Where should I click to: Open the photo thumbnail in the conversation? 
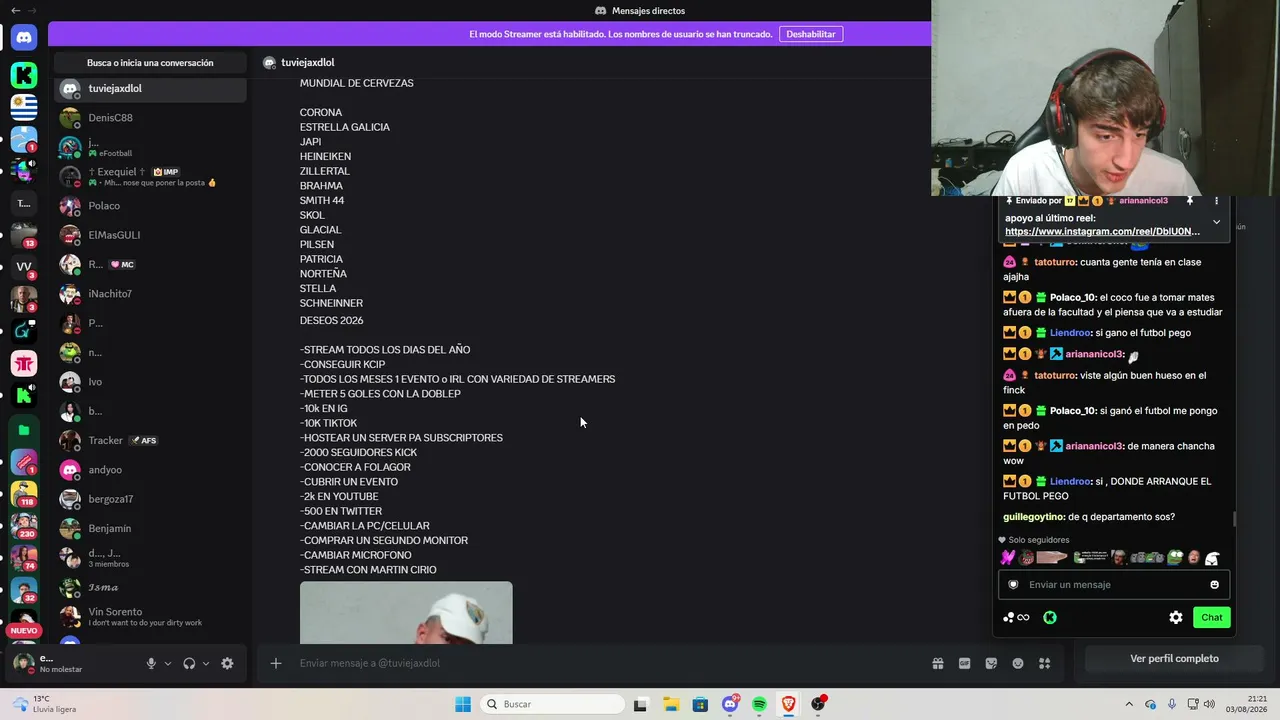[406, 613]
